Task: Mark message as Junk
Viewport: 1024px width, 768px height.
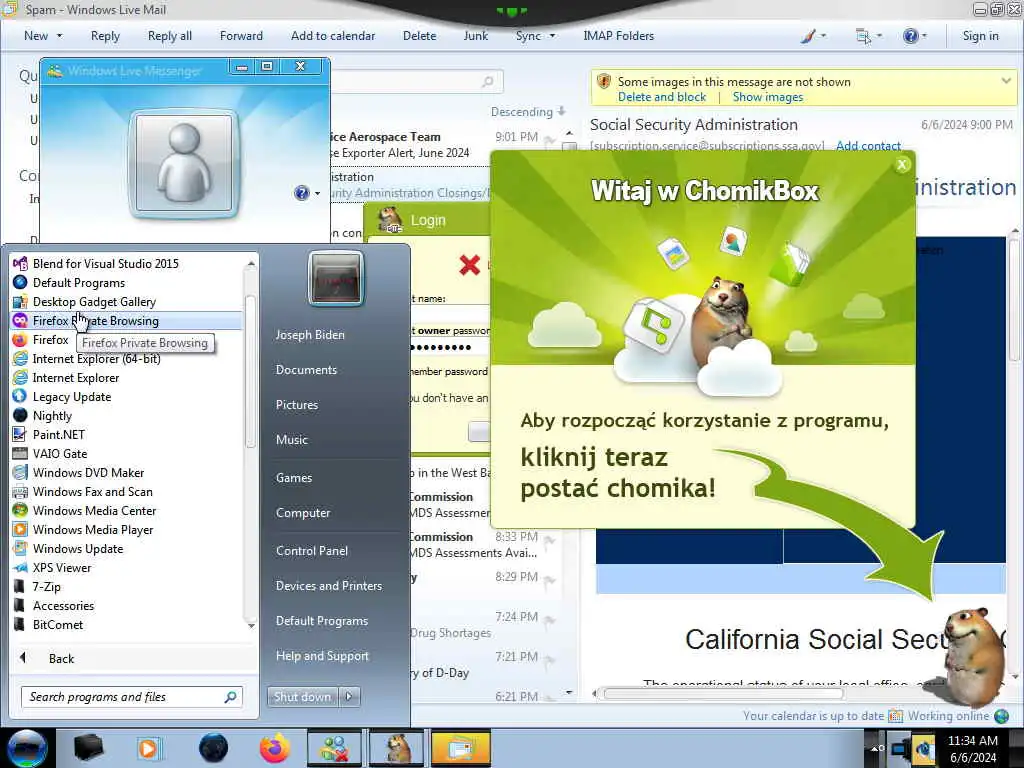Action: click(x=475, y=36)
